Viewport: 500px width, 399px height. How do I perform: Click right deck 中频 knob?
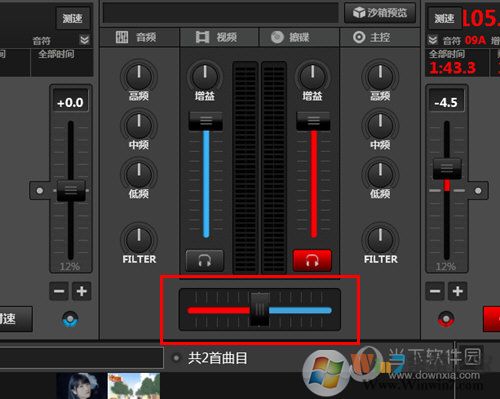coord(380,126)
